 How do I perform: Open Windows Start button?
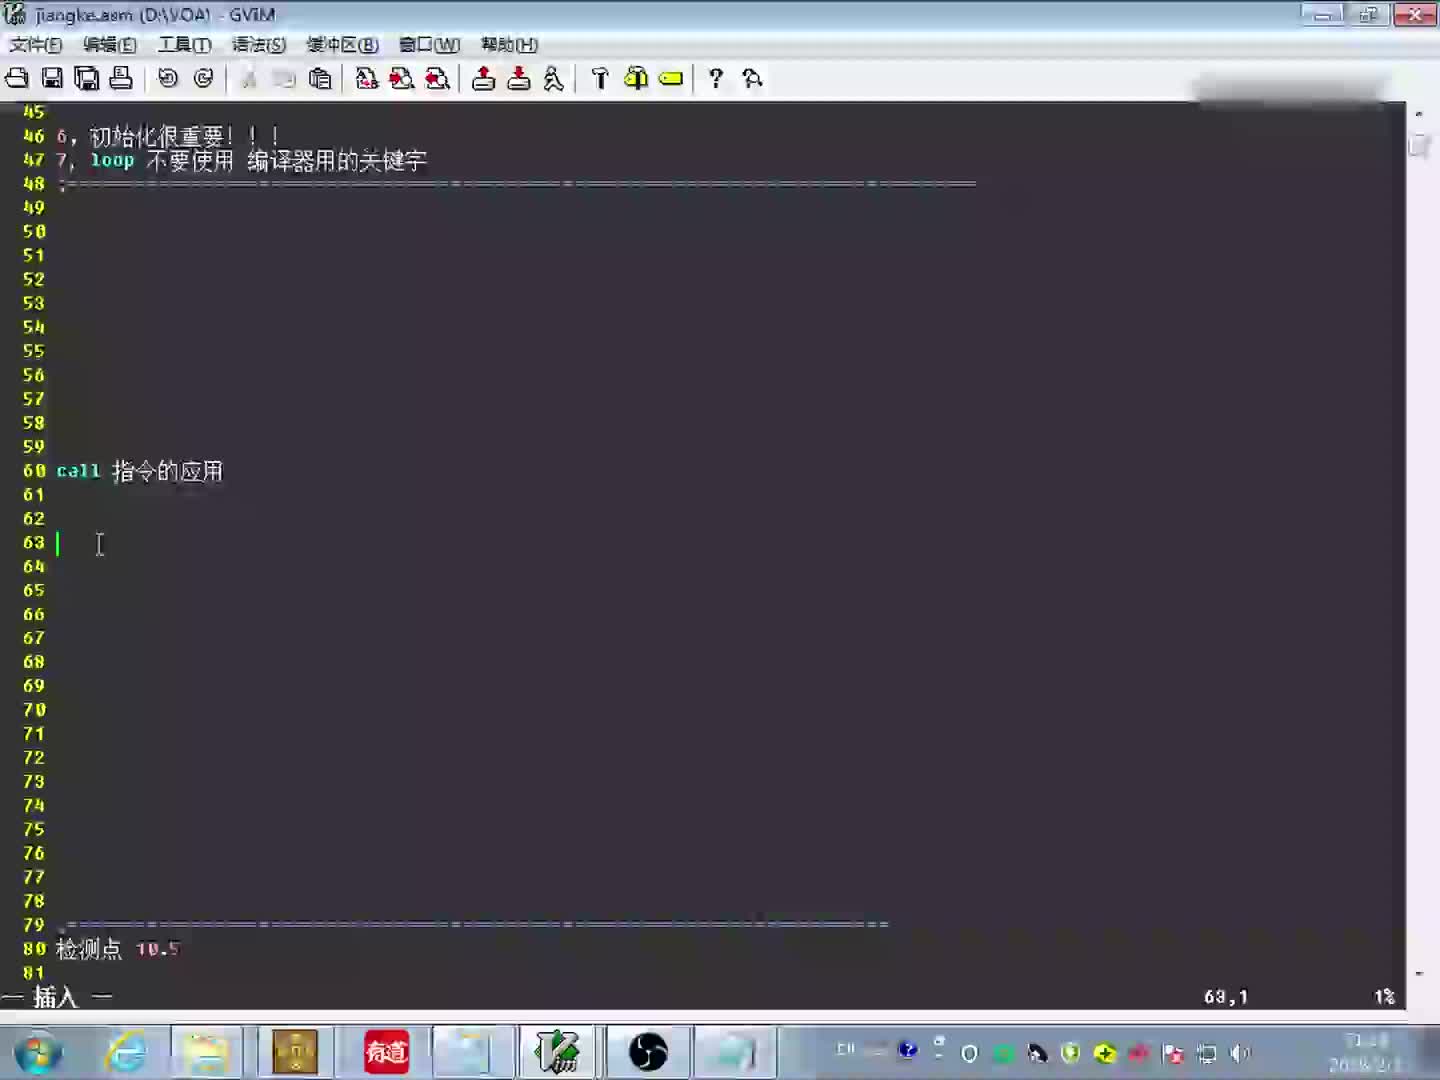pos(39,1053)
